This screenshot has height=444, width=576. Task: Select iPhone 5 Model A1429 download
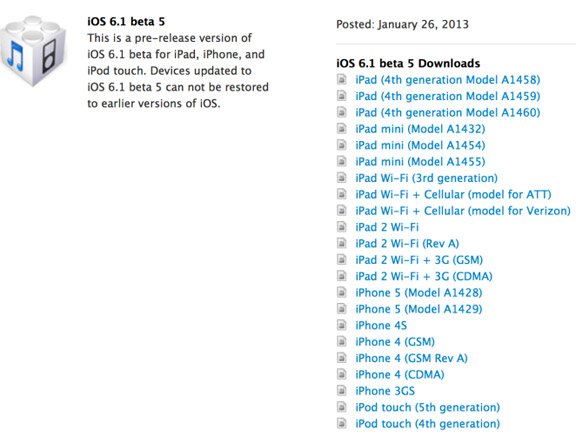point(418,309)
